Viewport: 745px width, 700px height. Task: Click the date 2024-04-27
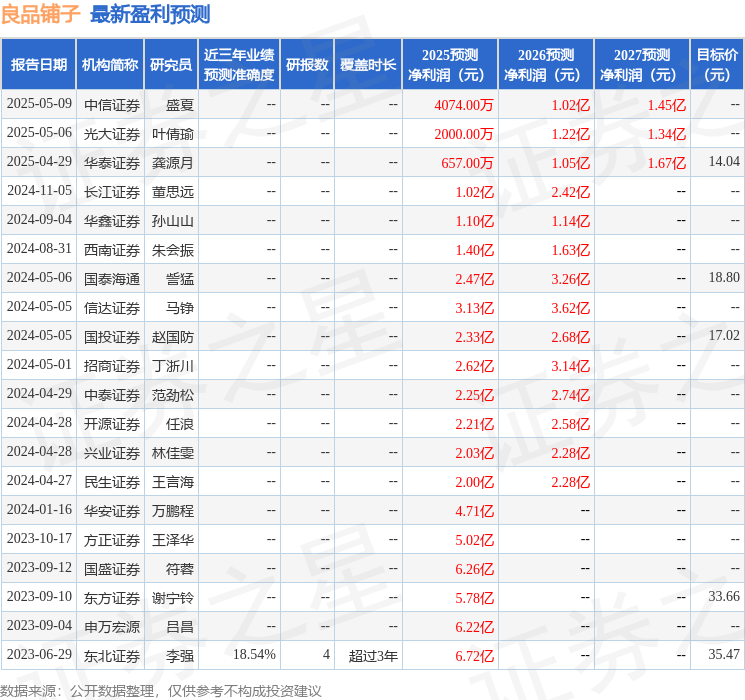[x=39, y=480]
